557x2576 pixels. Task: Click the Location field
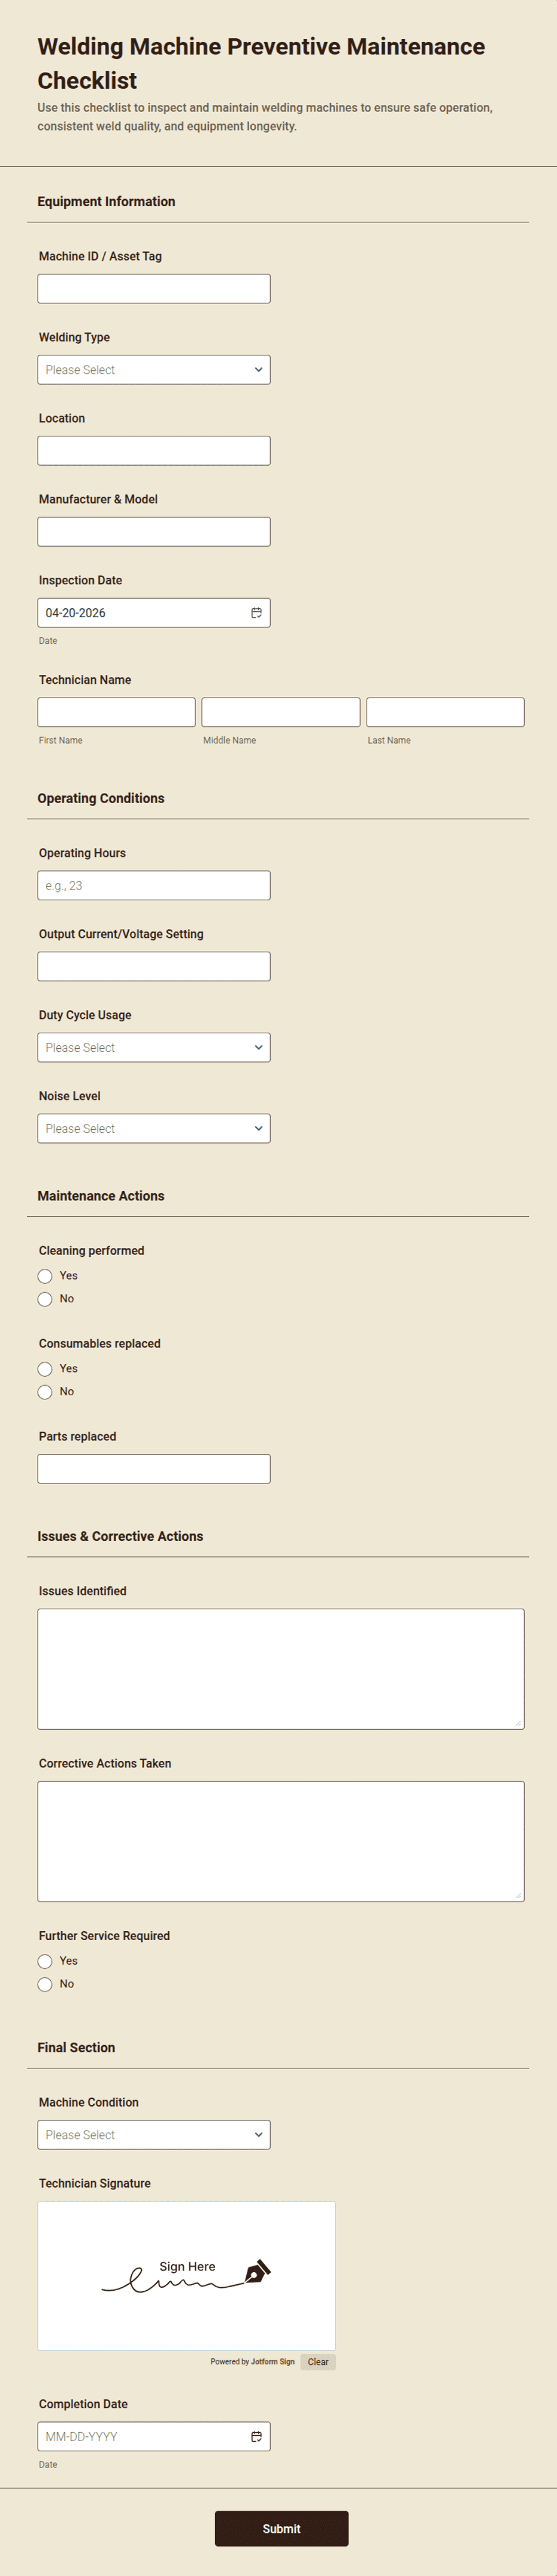coord(153,450)
